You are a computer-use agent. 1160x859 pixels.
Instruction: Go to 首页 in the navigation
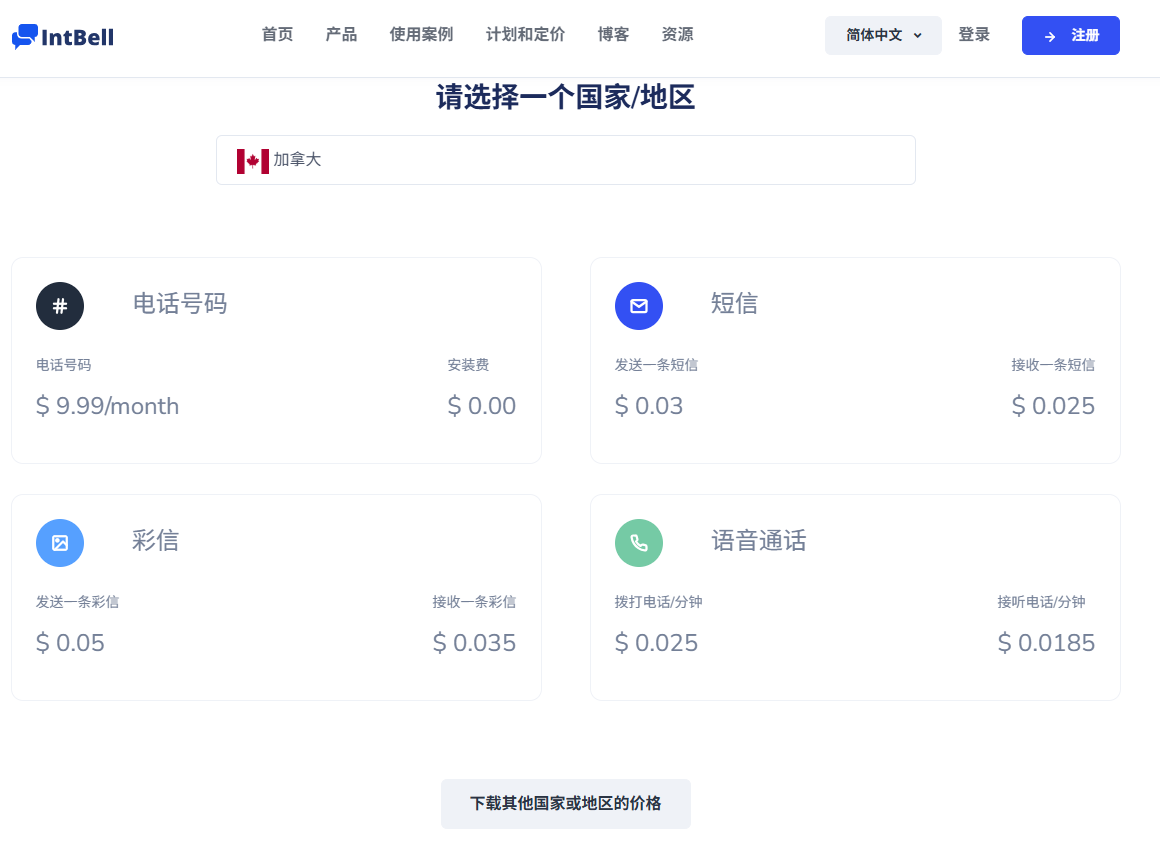click(277, 34)
